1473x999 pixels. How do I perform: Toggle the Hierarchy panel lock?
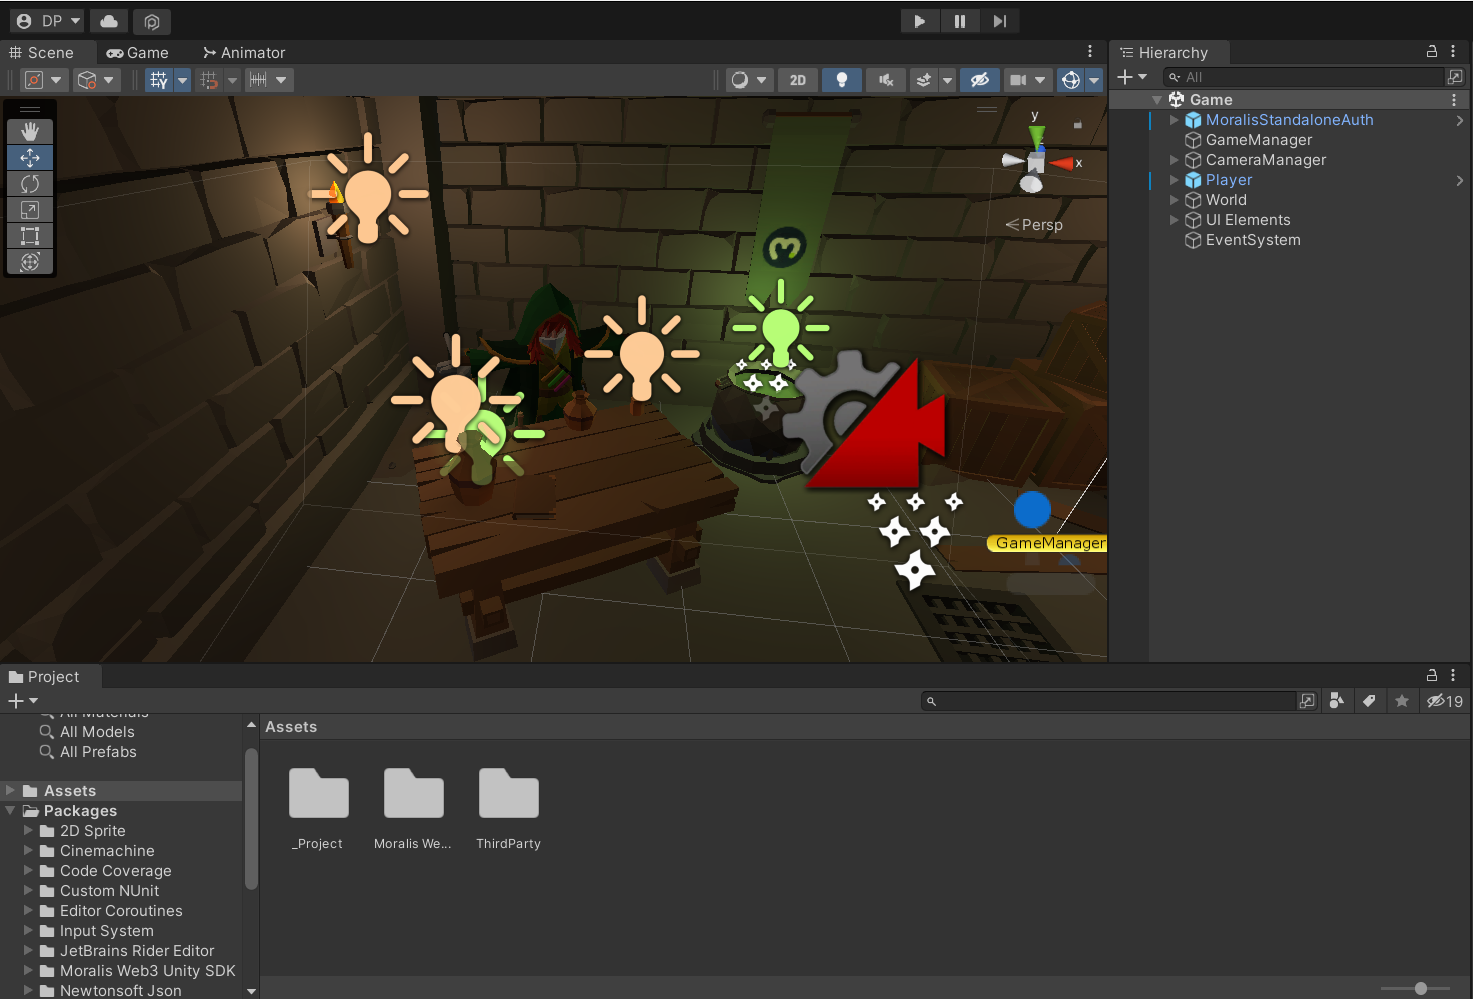(x=1432, y=51)
